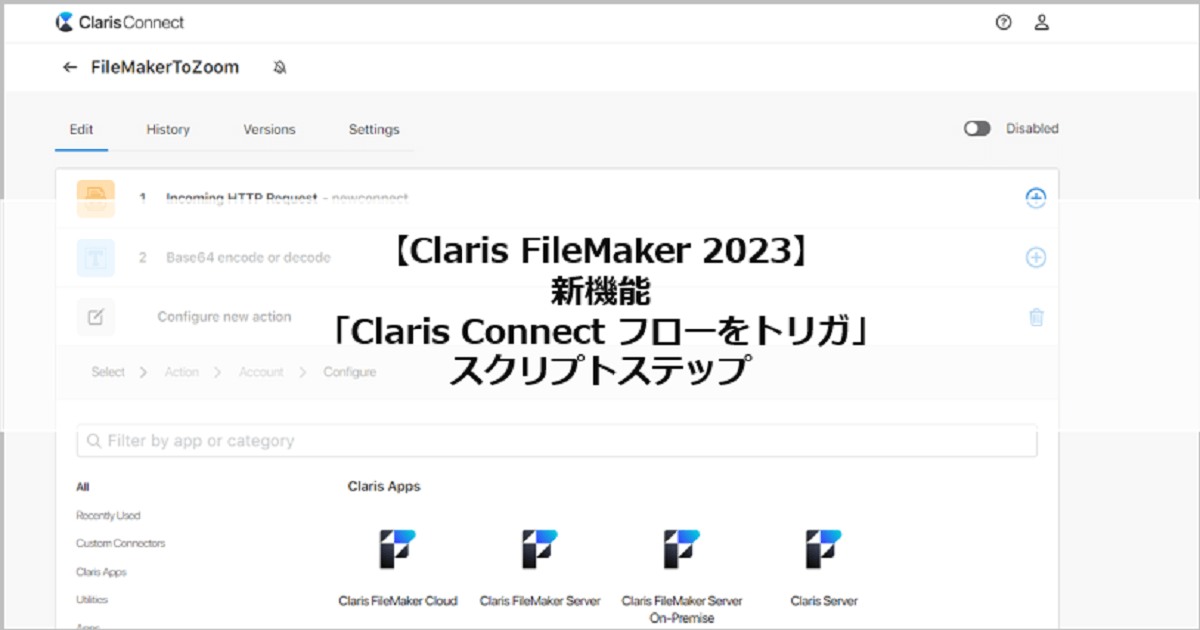
Task: Click the Configure new action edit icon
Action: [96, 317]
